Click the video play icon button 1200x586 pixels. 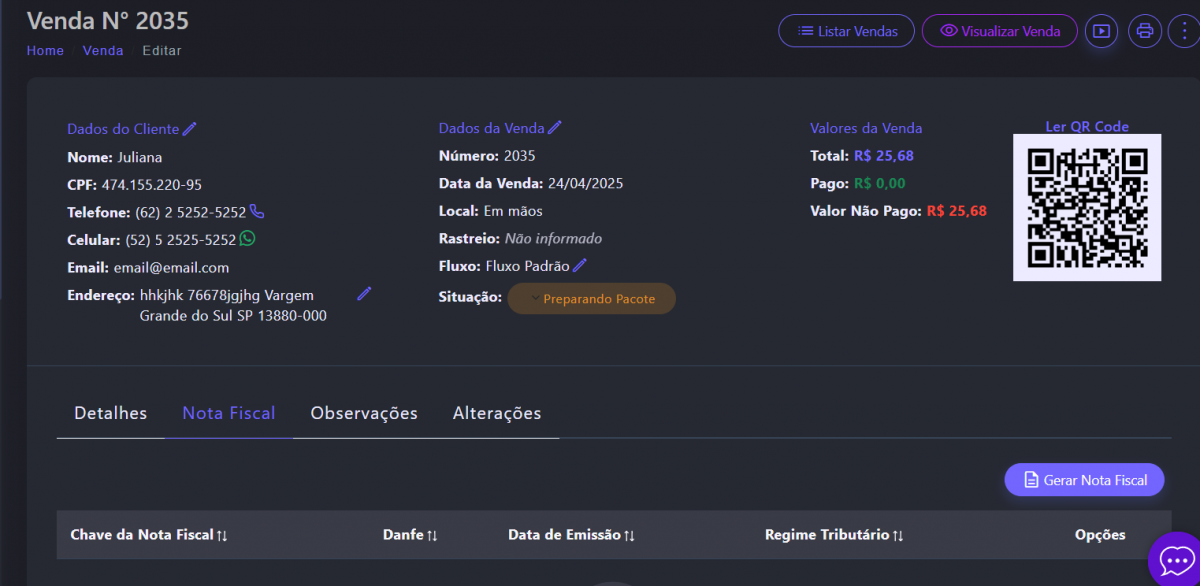tap(1101, 31)
